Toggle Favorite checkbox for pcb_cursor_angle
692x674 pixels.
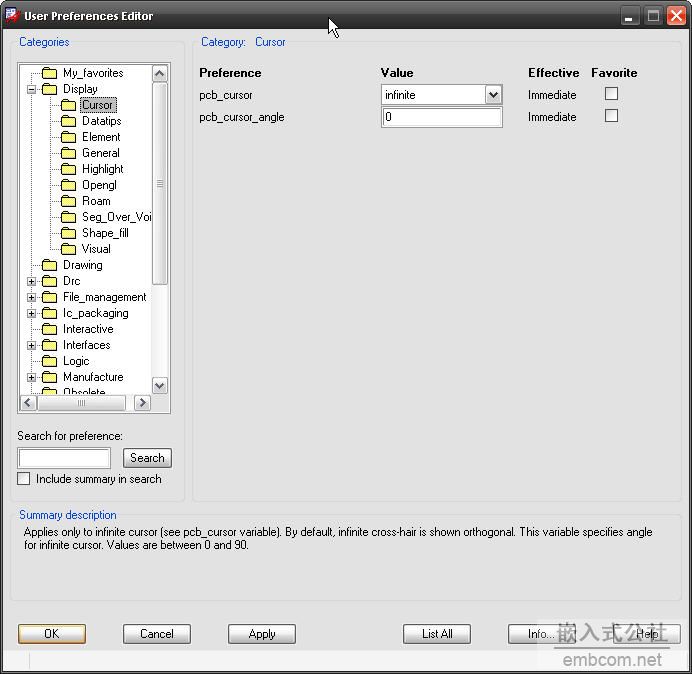612,116
